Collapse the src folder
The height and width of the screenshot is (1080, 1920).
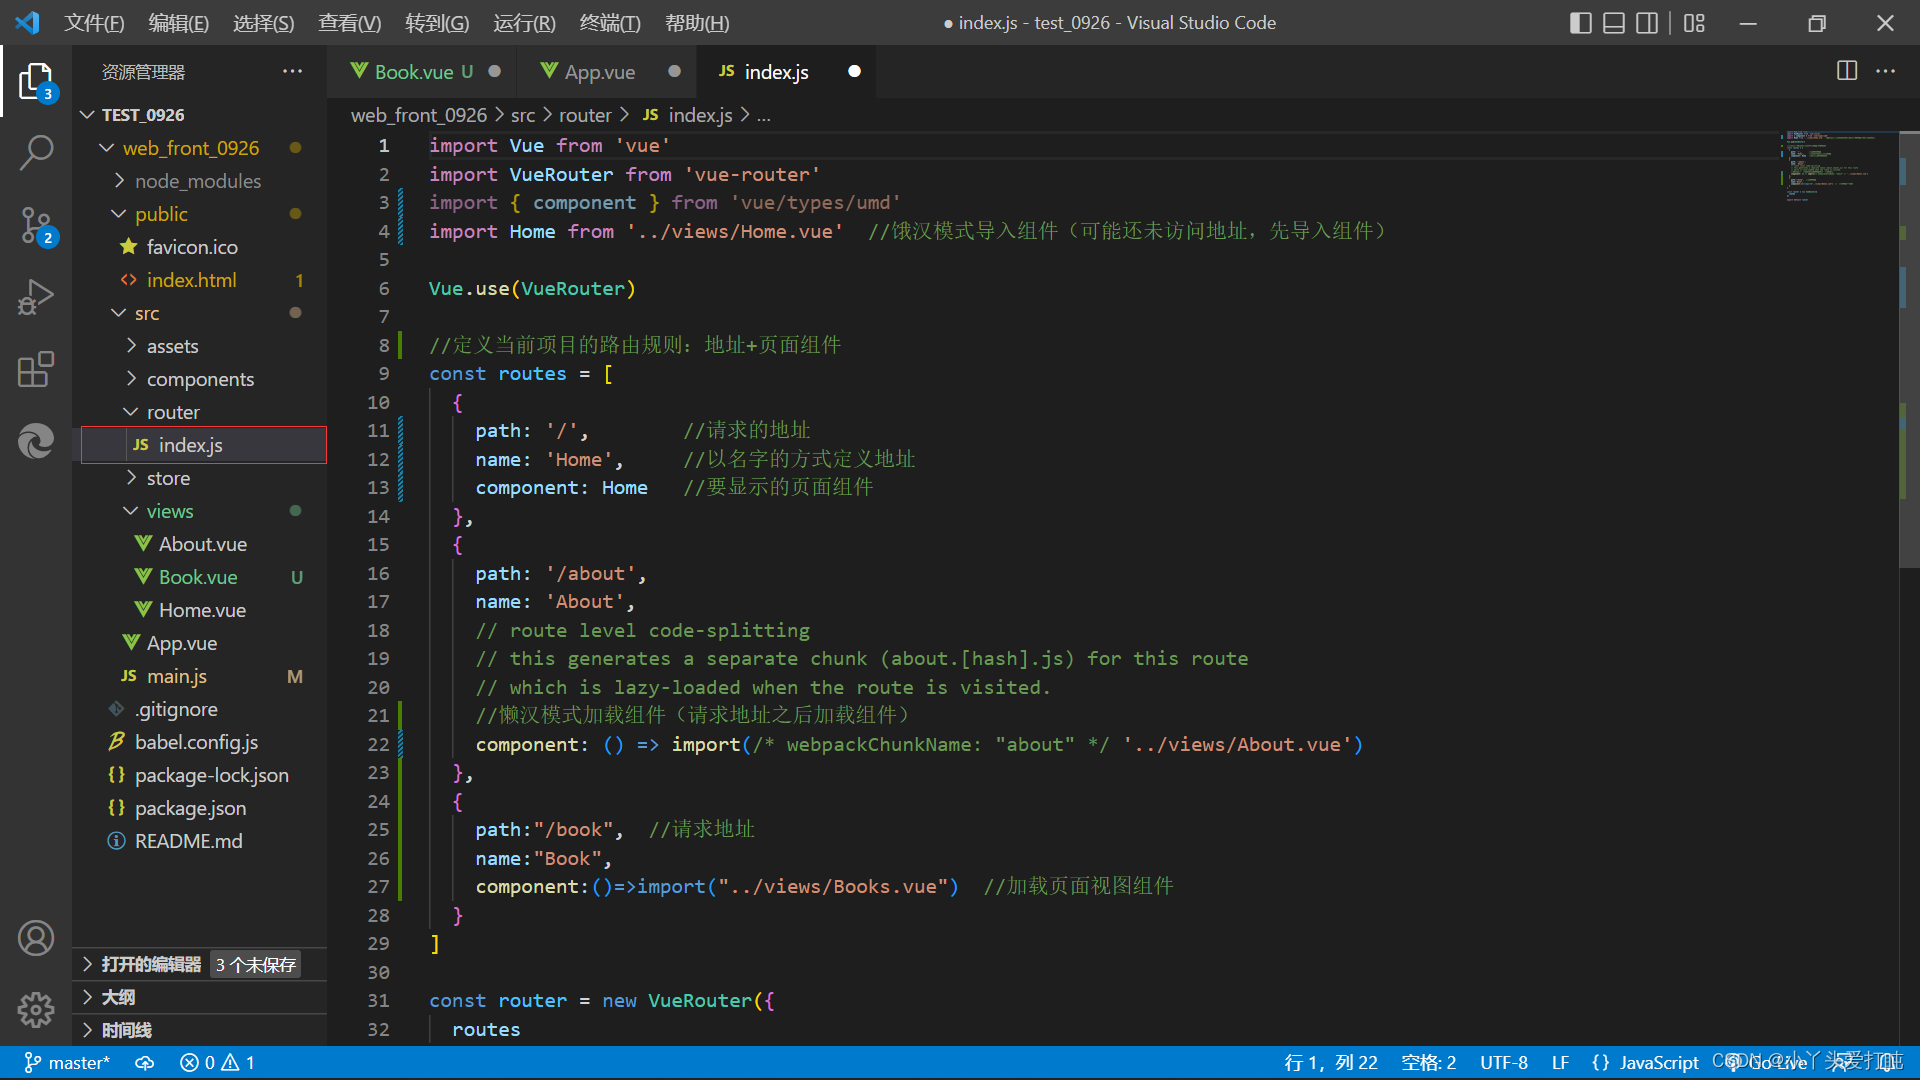tap(119, 313)
